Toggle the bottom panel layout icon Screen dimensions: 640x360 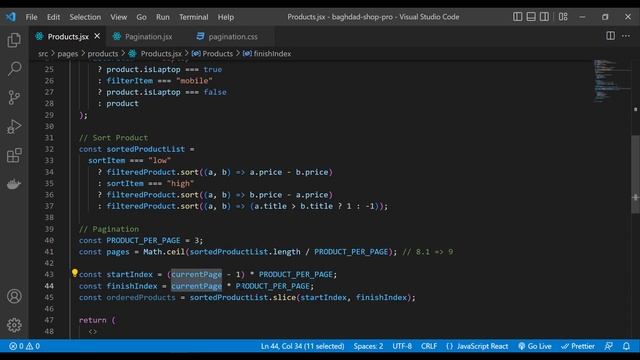pyautogui.click(x=531, y=17)
